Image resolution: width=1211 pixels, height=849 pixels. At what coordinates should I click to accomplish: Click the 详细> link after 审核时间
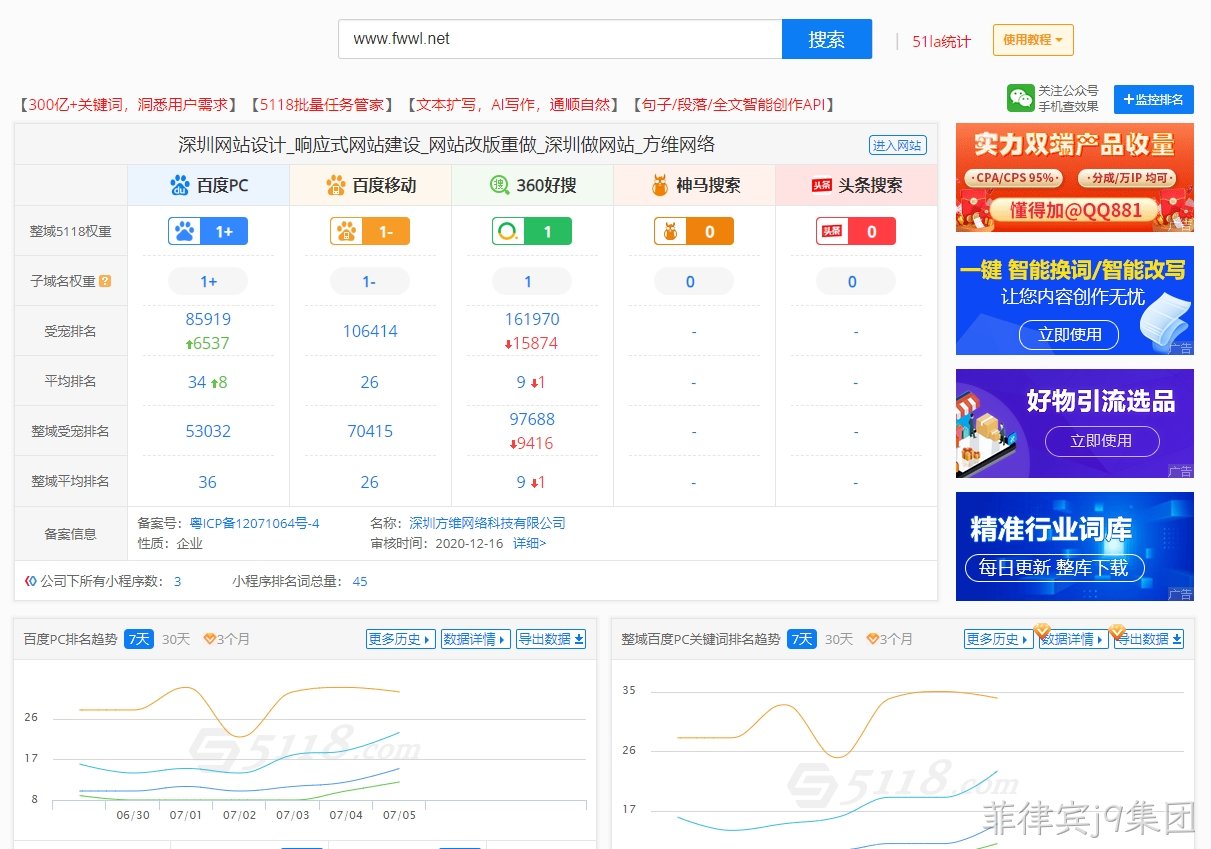click(530, 544)
